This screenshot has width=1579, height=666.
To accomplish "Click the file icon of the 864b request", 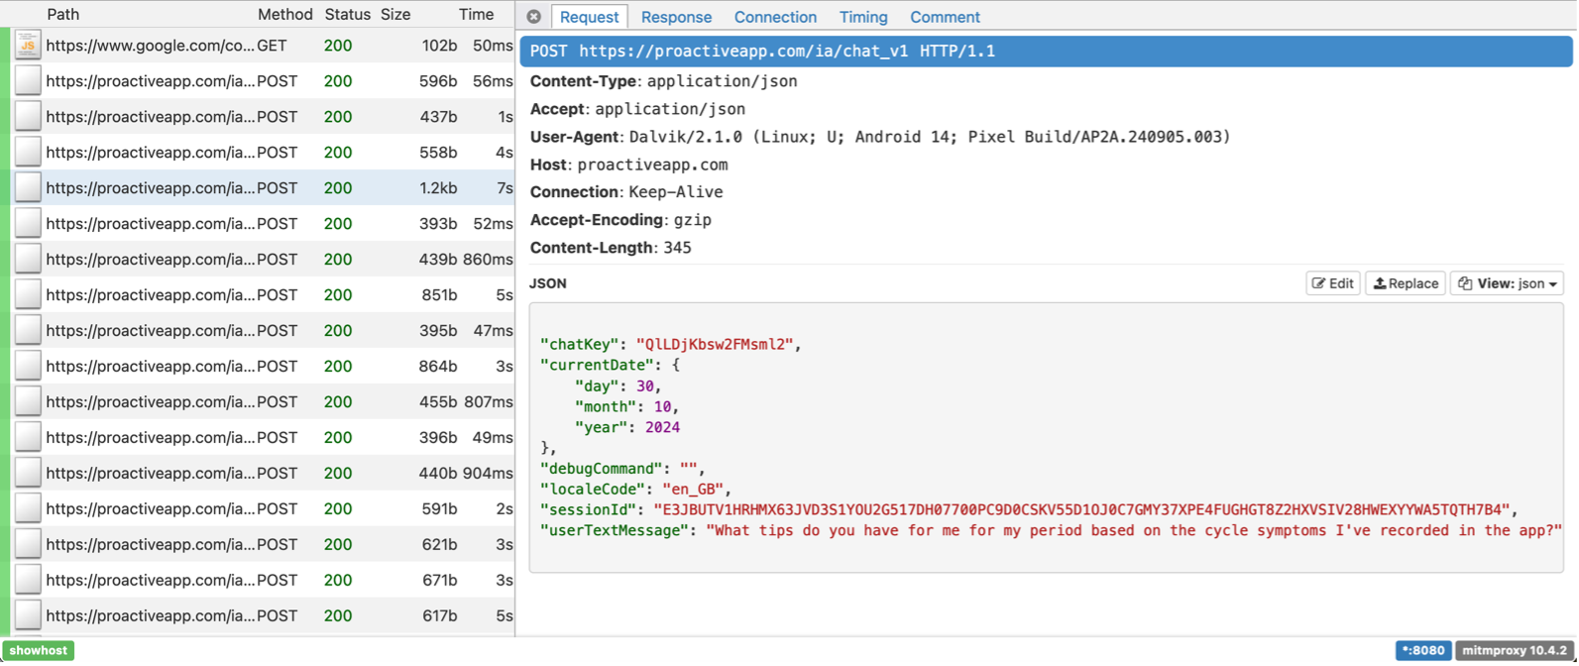I will tap(27, 366).
